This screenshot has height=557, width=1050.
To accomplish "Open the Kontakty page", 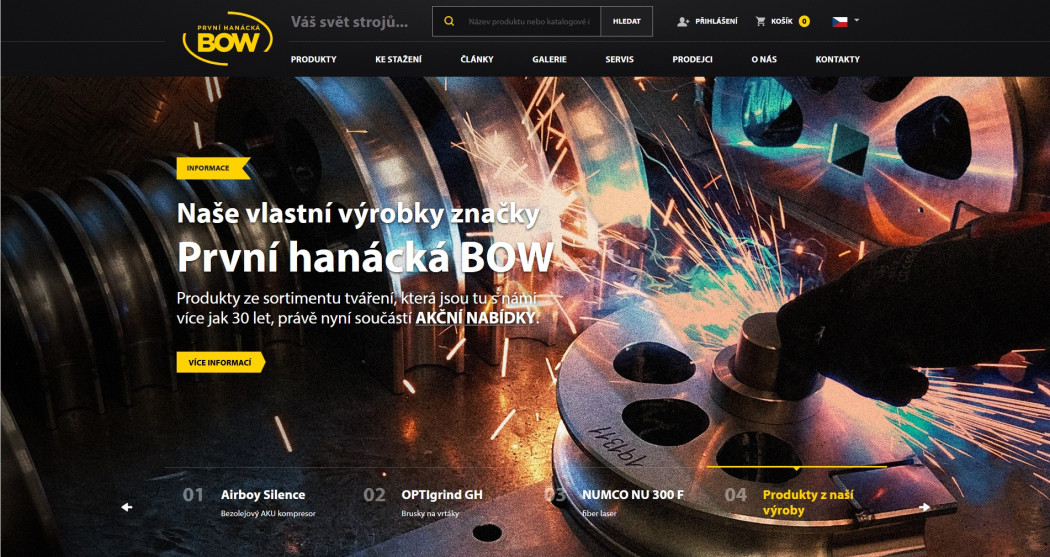I will 837,59.
